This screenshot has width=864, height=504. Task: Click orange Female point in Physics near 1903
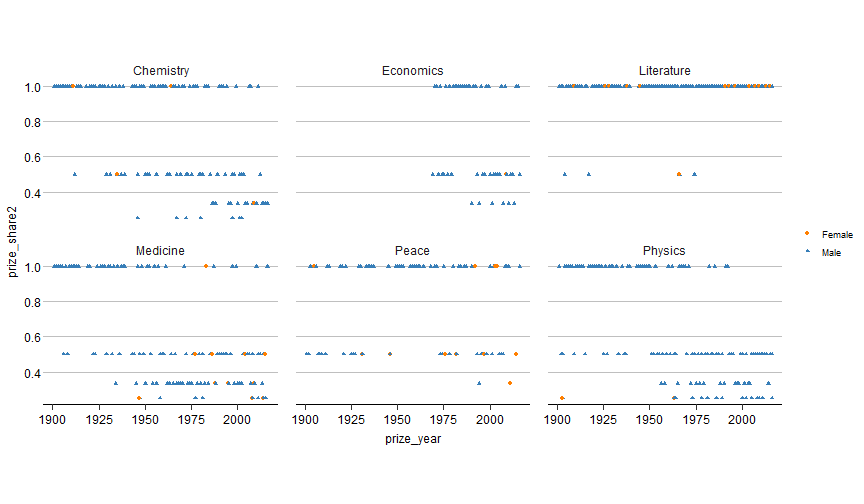point(562,398)
